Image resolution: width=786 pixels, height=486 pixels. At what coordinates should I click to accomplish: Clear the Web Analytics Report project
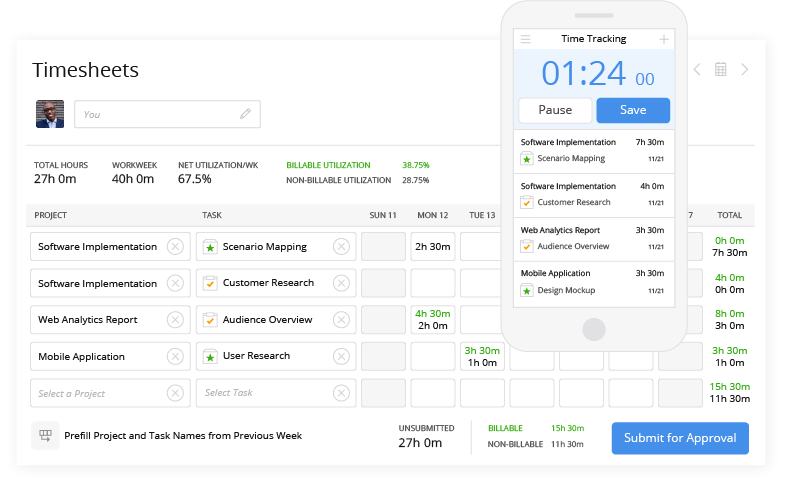pyautogui.click(x=175, y=320)
